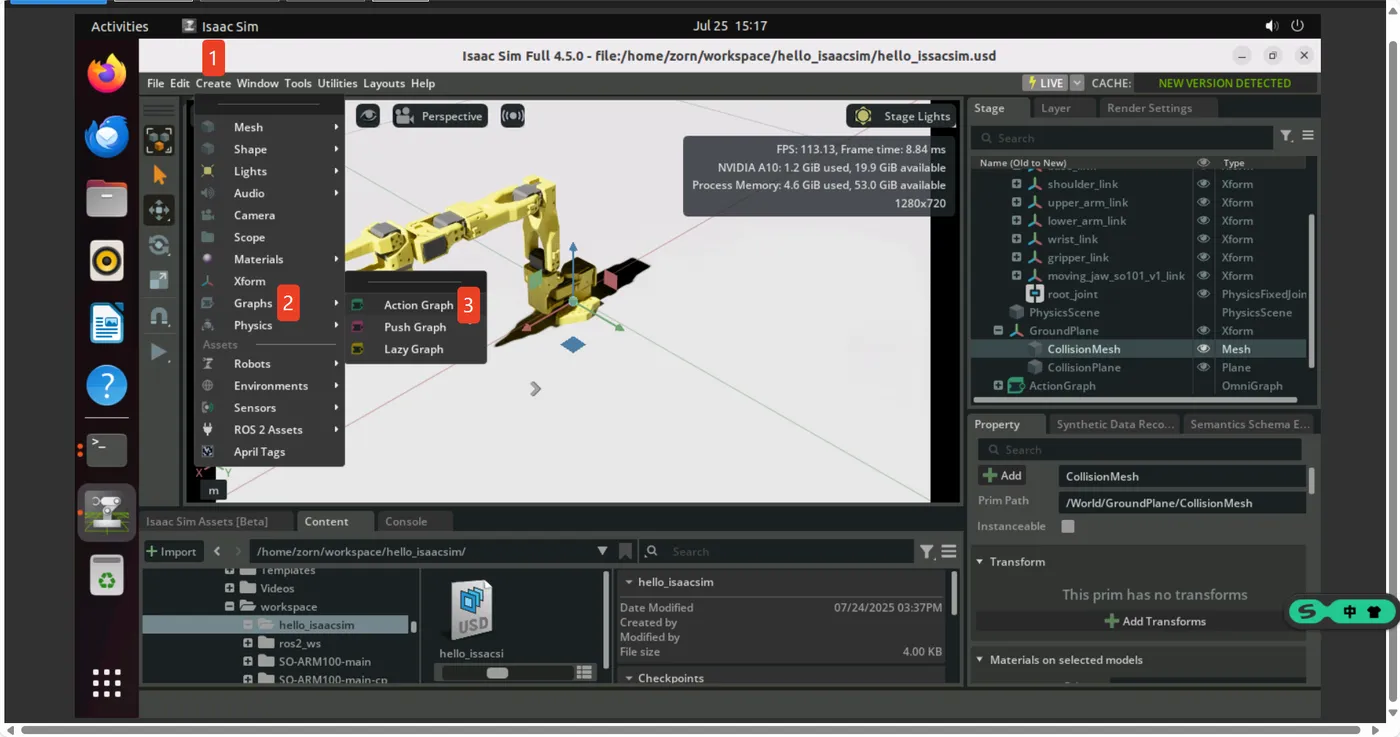This screenshot has width=1400, height=737.
Task: Open Stage panel filter icon
Action: (1286, 136)
